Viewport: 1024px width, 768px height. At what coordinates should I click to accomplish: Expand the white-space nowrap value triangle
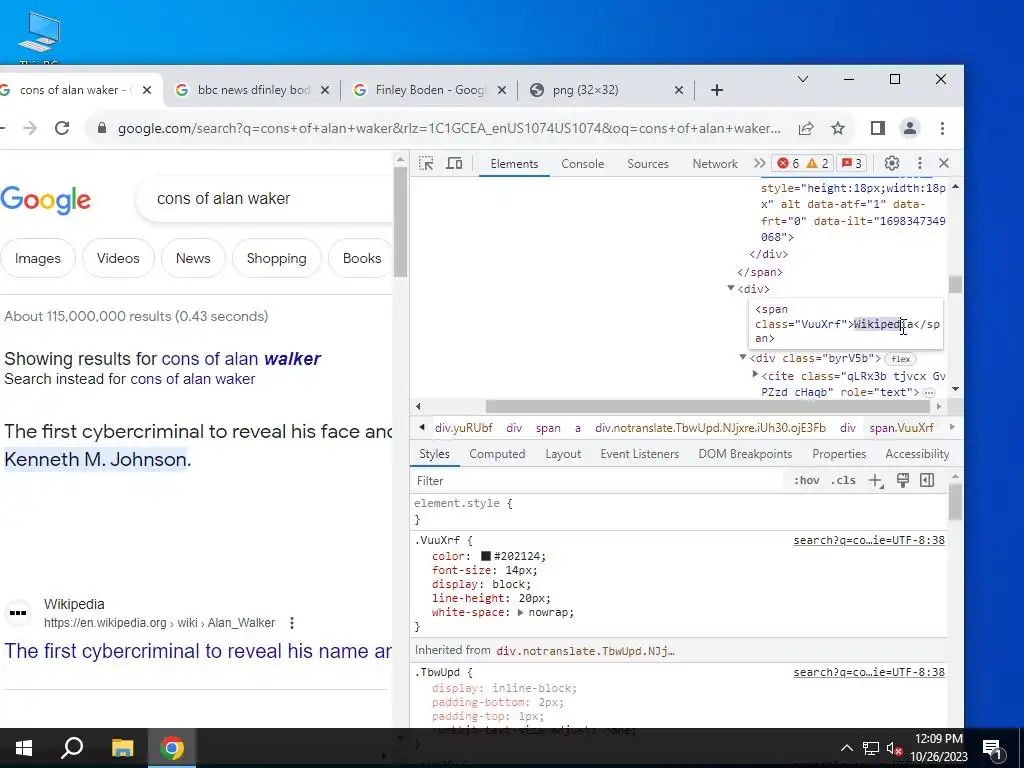tap(520, 613)
